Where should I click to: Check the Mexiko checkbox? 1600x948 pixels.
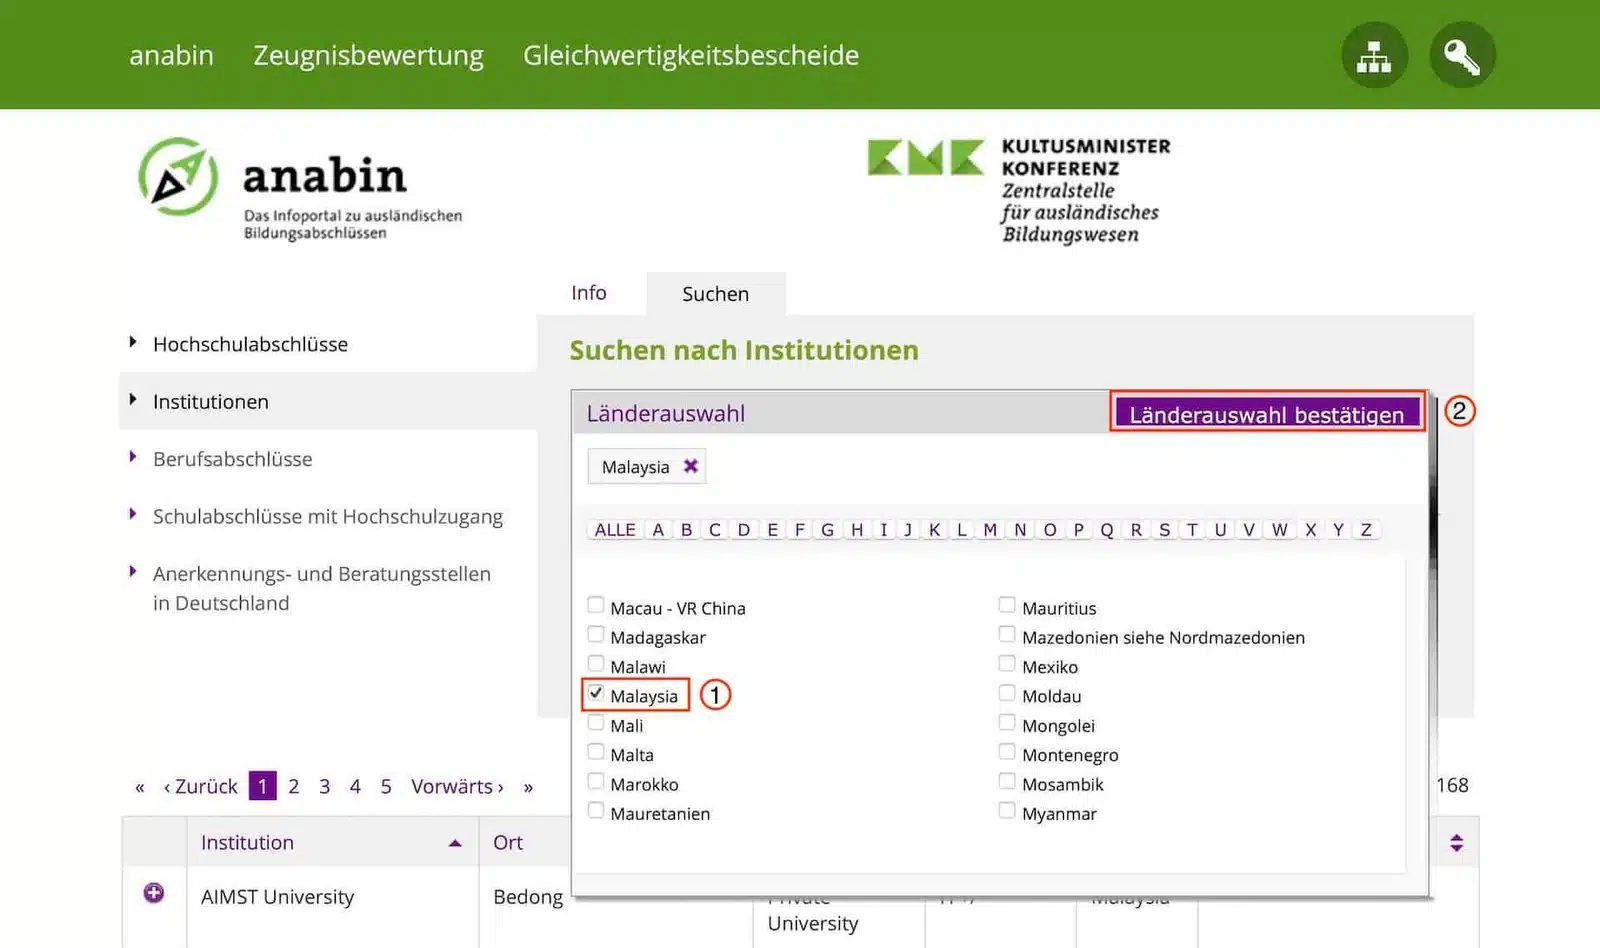[x=1006, y=663]
